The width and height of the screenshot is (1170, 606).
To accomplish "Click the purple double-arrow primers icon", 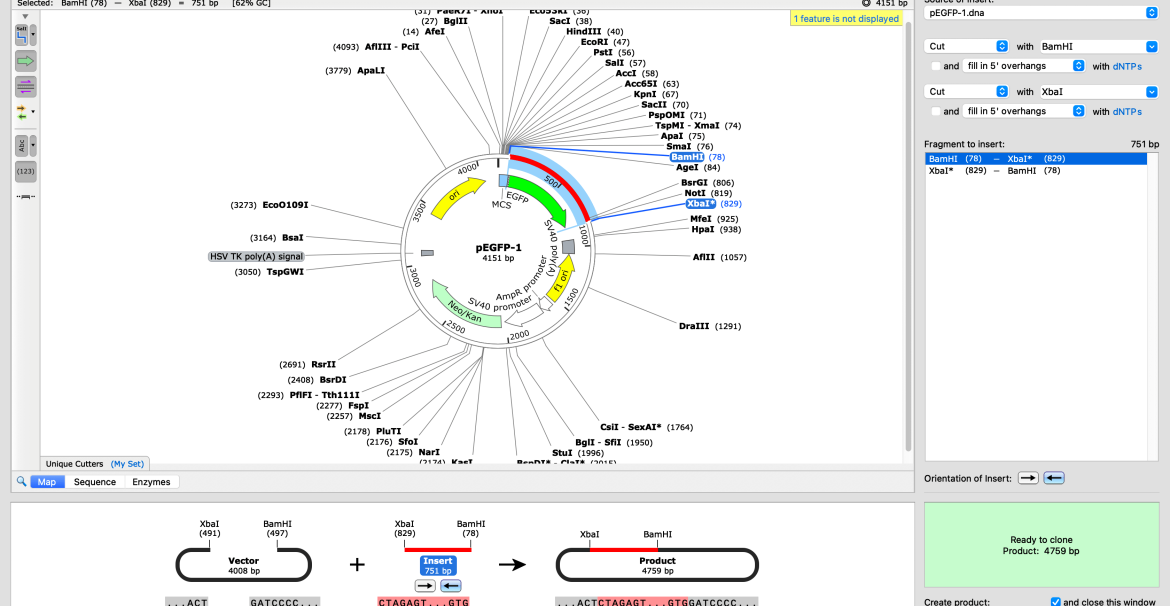I will tap(26, 87).
